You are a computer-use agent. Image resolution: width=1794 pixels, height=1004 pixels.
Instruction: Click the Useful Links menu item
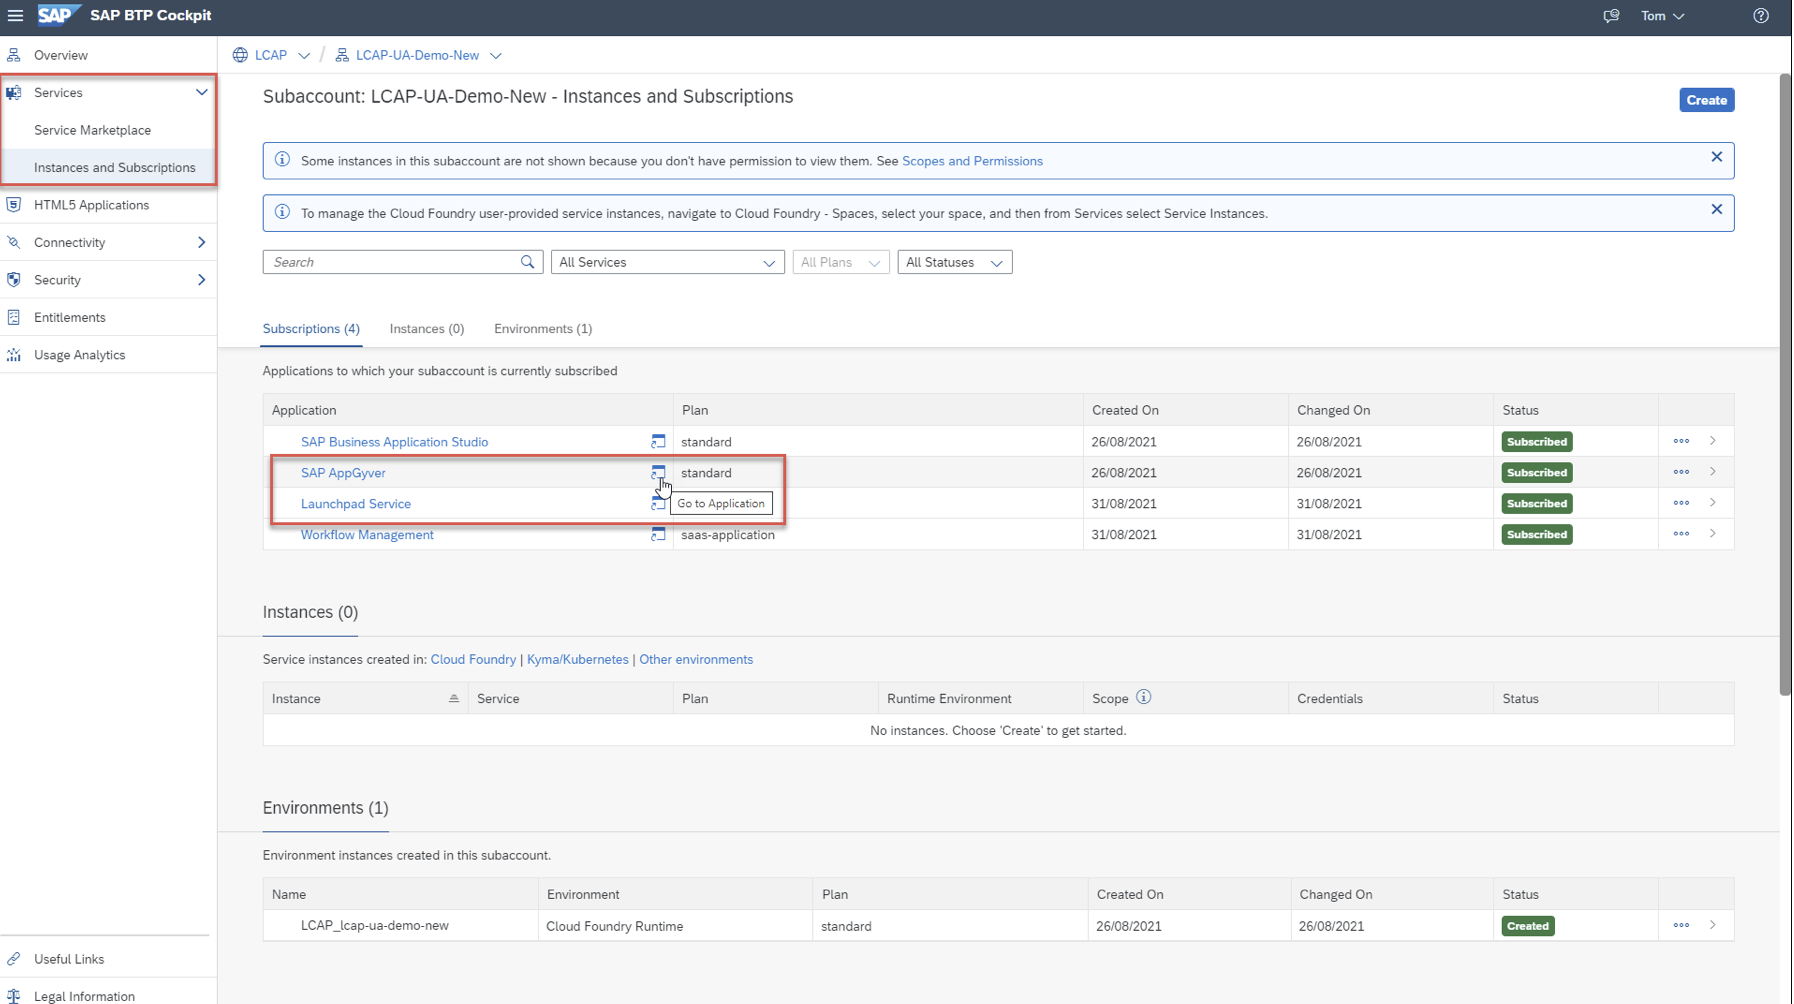(x=68, y=959)
